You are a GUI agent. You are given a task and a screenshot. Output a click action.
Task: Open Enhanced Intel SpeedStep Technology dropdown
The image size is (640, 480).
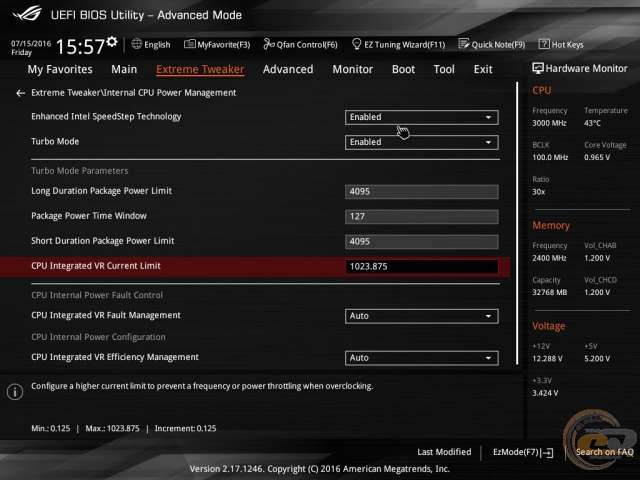click(422, 117)
